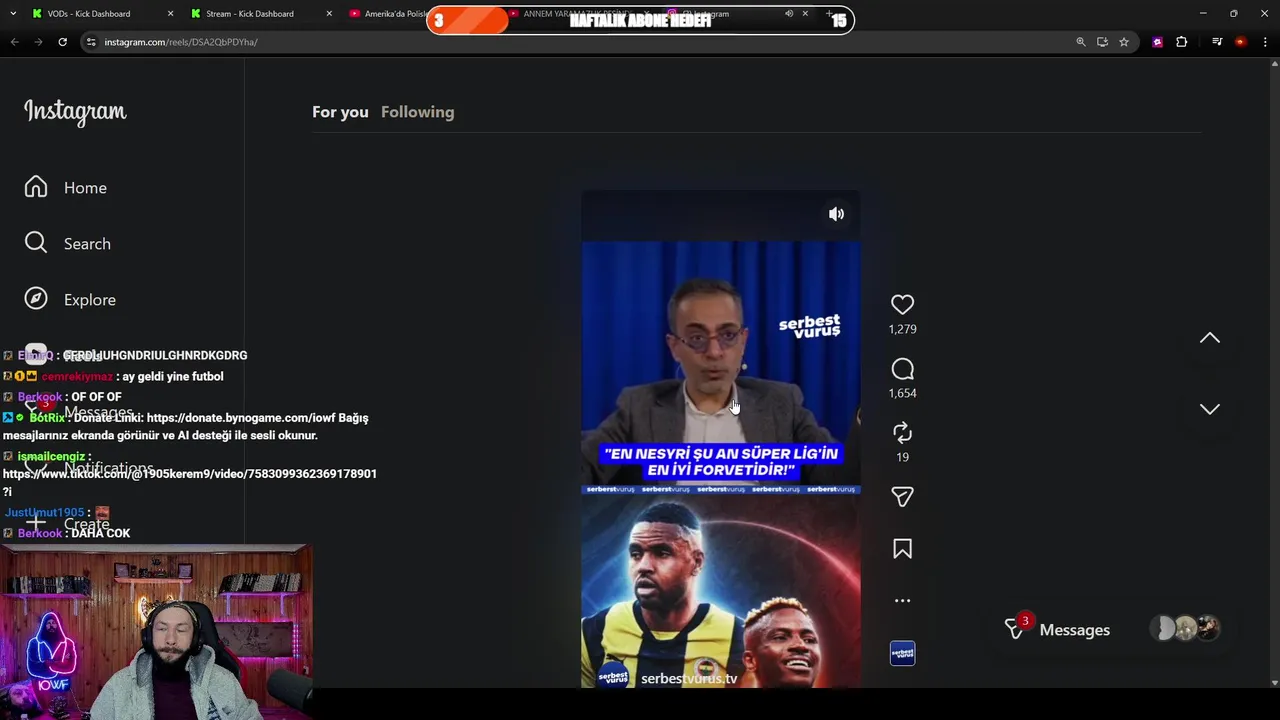Open the browser media control icon
1280x720 pixels.
[1217, 42]
